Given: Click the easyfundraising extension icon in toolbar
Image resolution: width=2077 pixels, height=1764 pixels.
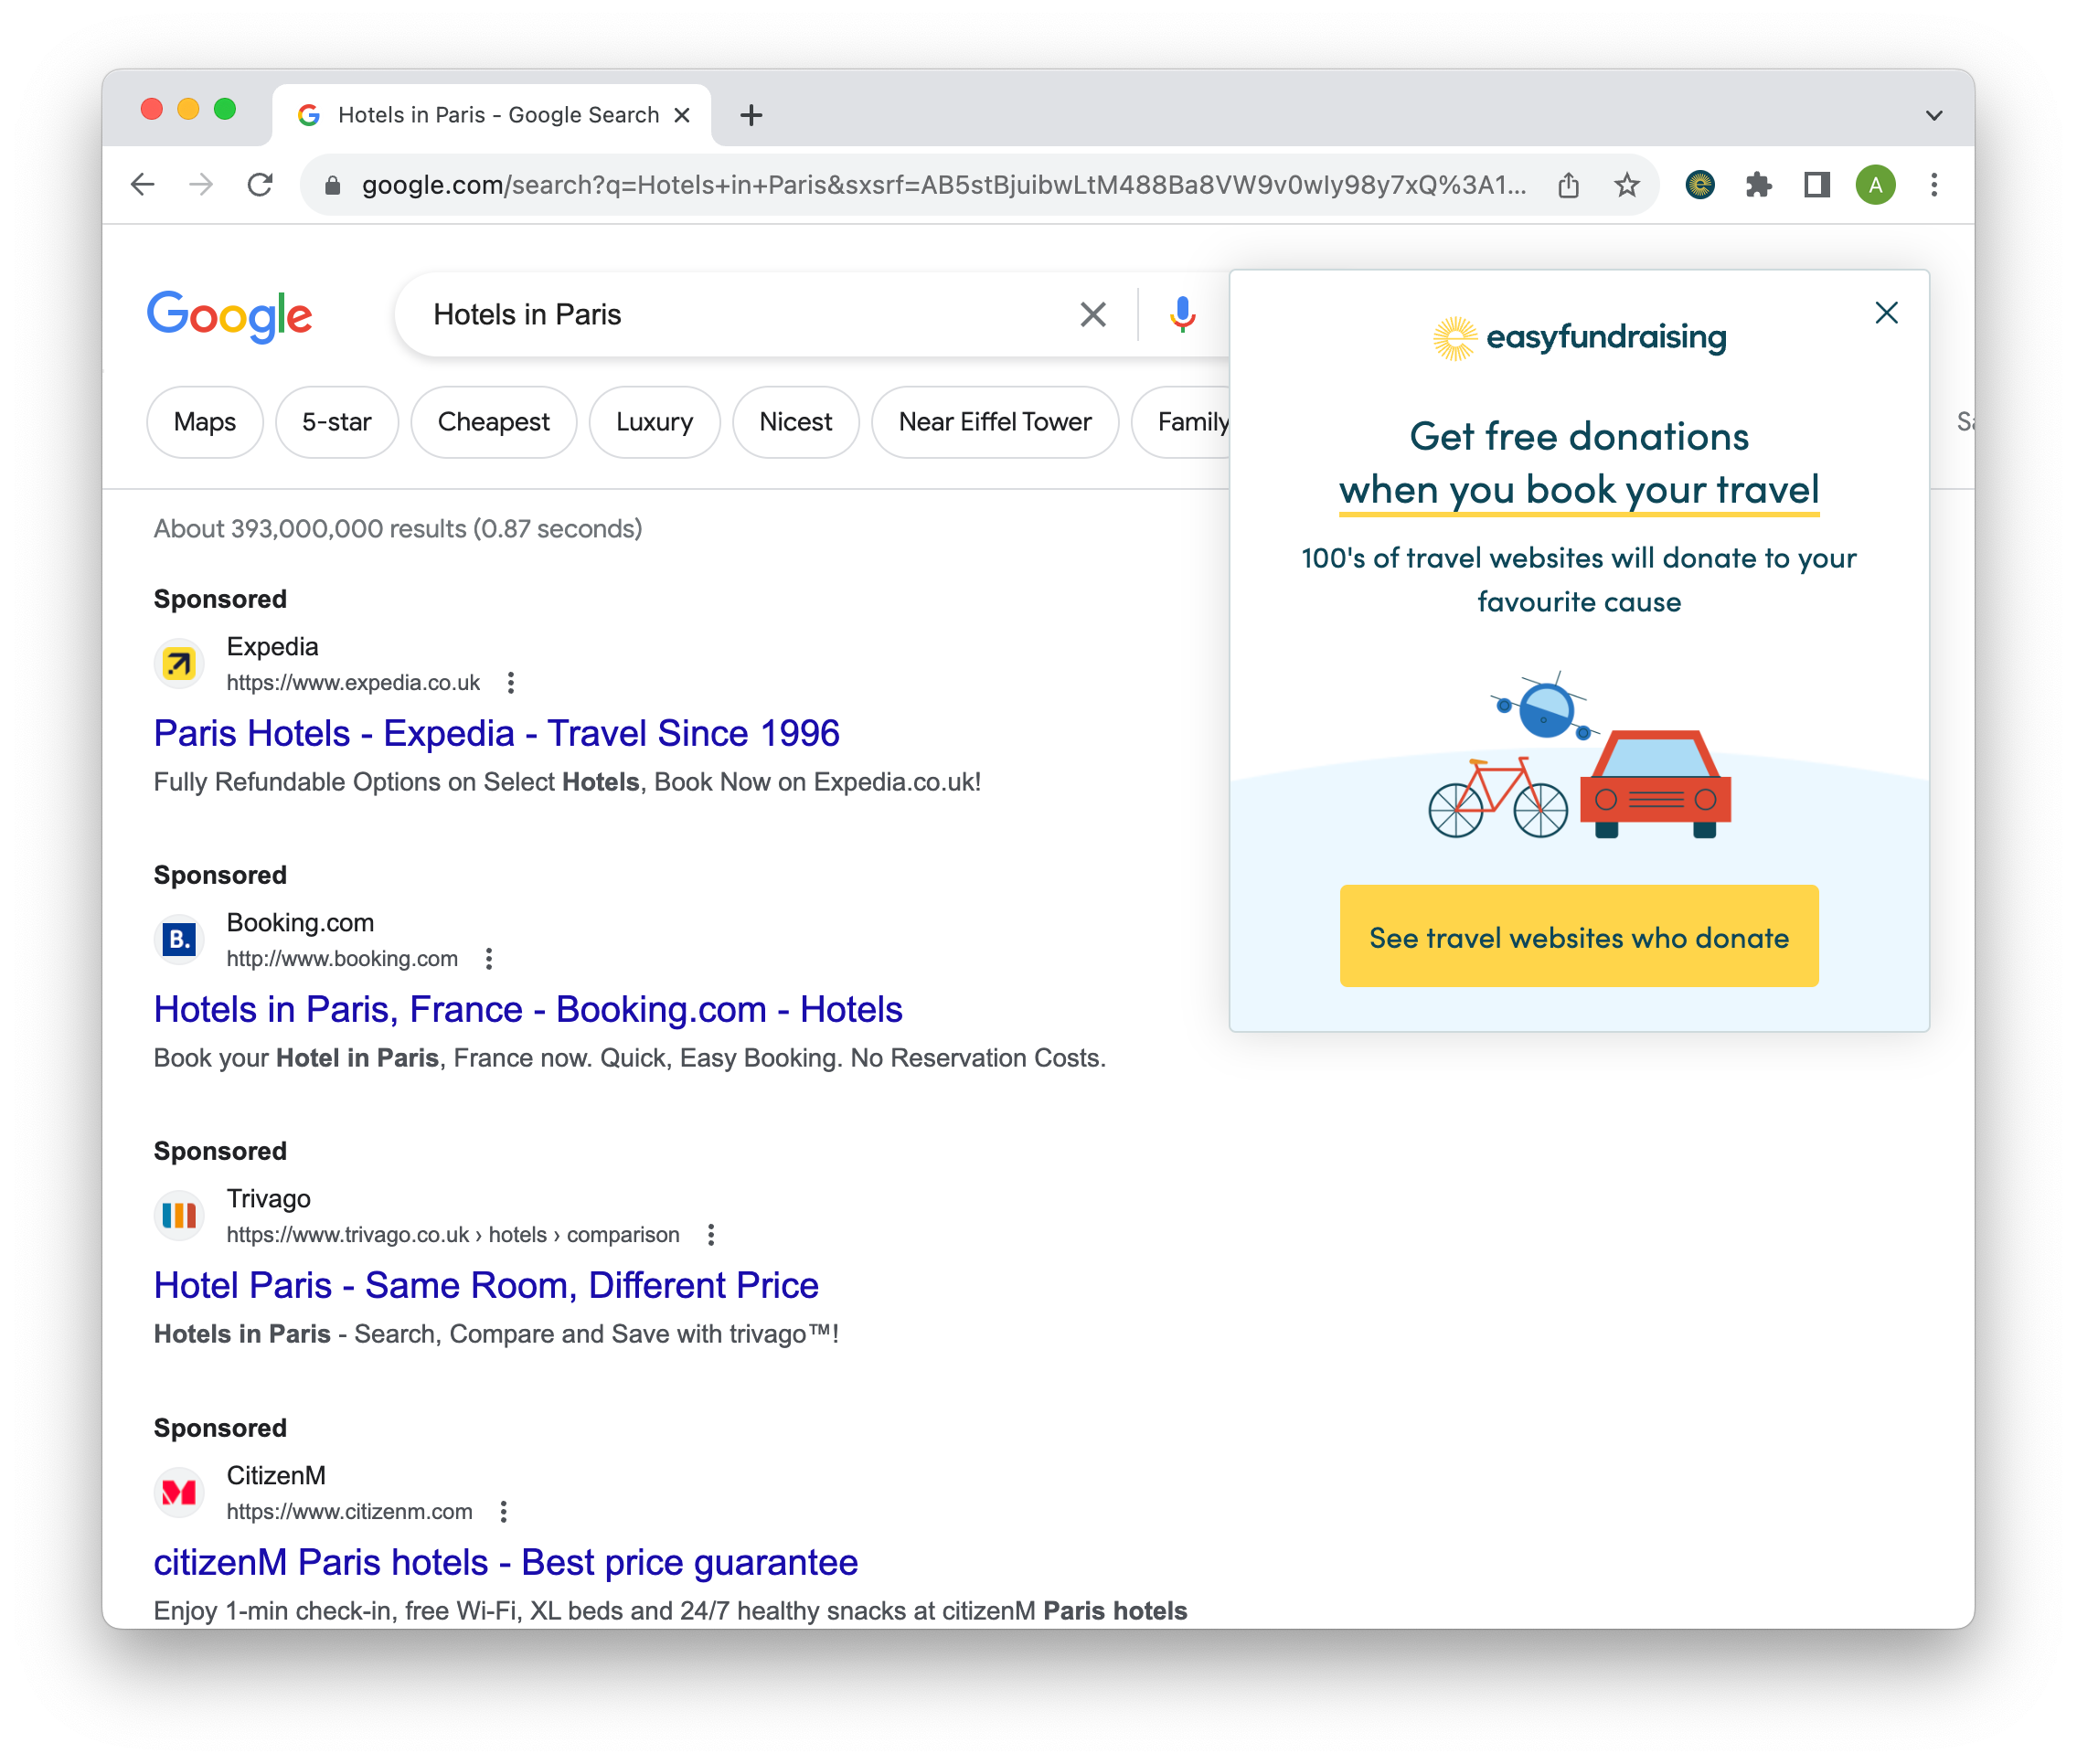Looking at the screenshot, I should [1700, 185].
